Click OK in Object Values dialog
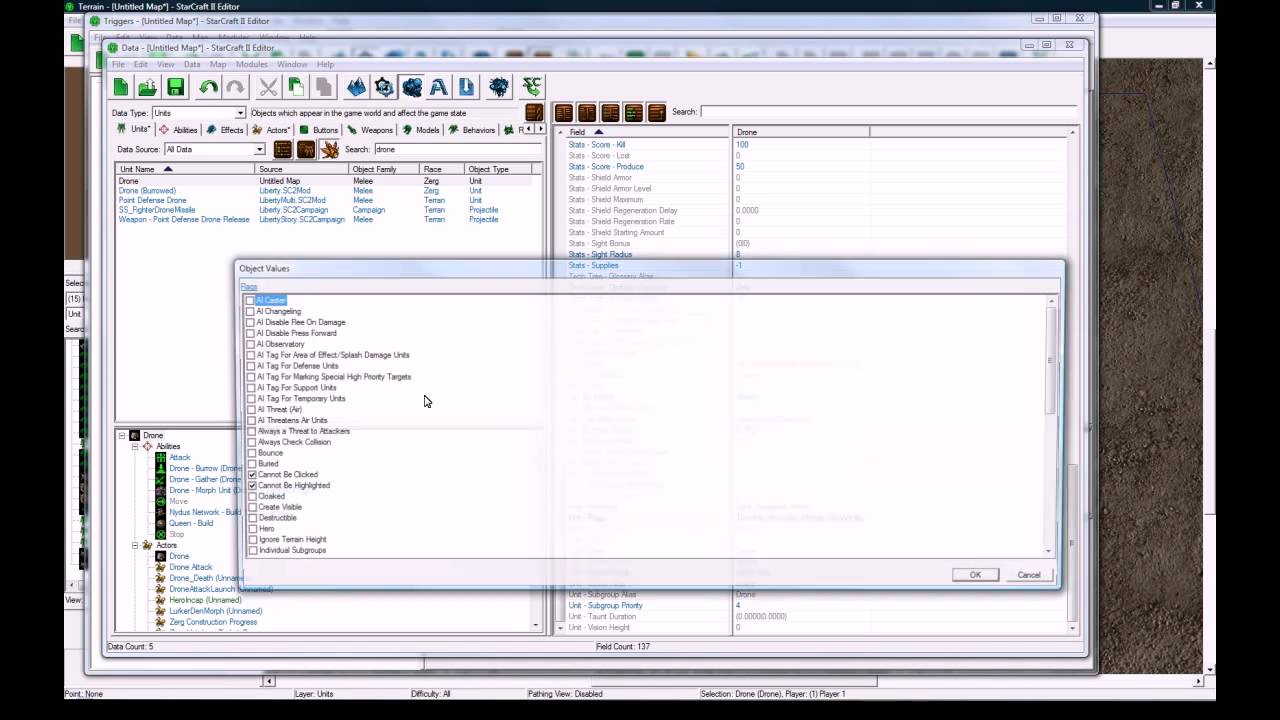 [x=975, y=575]
